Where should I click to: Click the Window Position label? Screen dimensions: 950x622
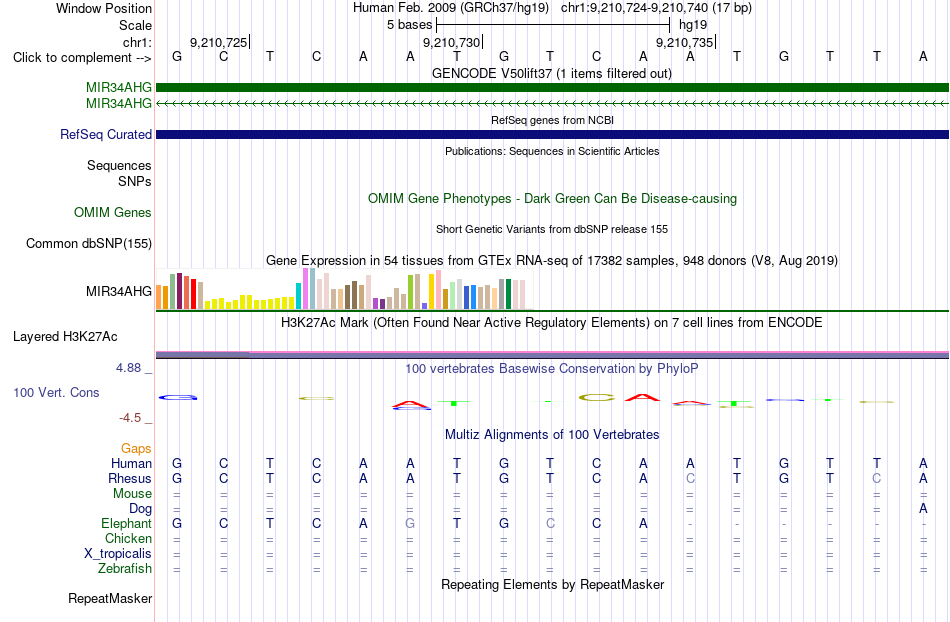(x=104, y=8)
